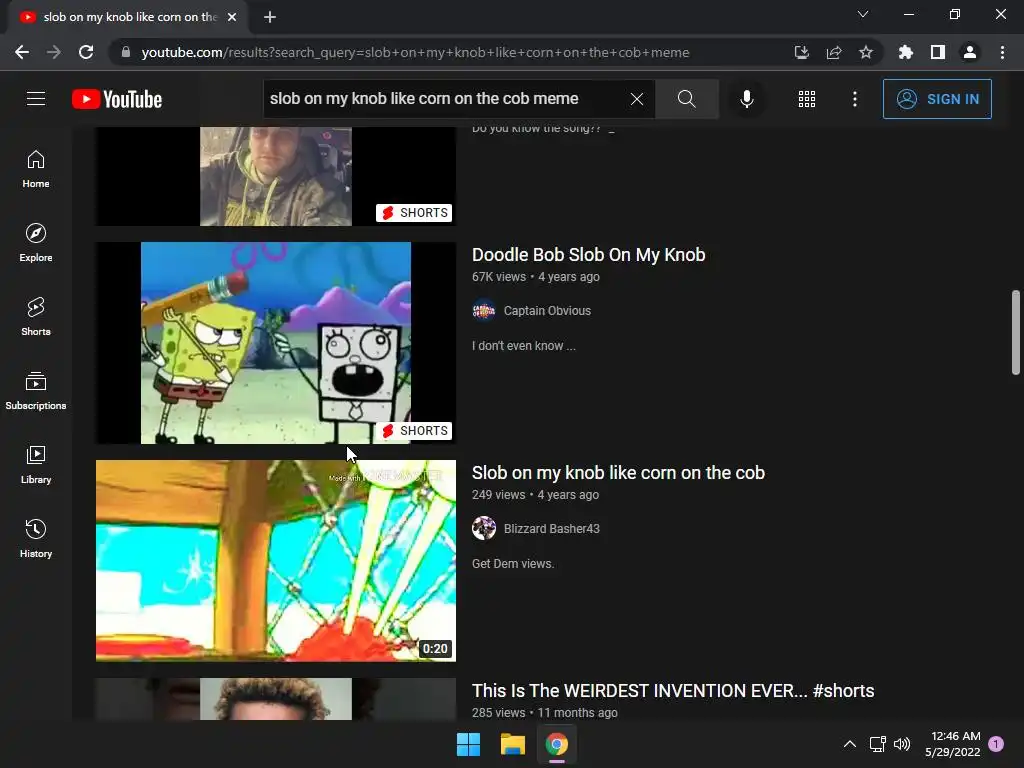This screenshot has width=1024, height=768.
Task: Bookmark this page with star
Action: 865,52
